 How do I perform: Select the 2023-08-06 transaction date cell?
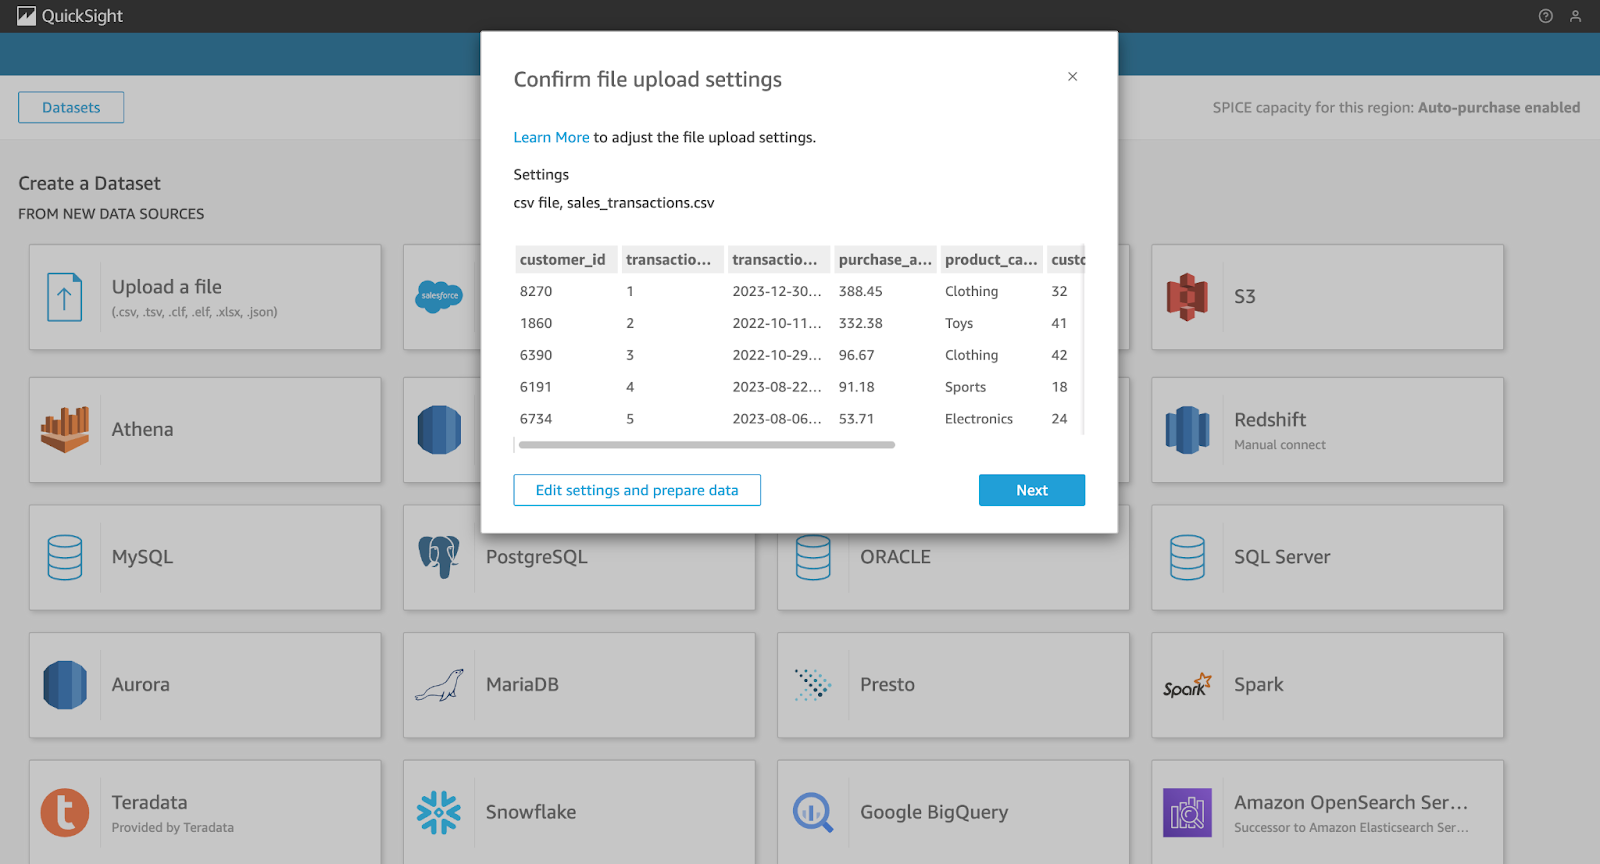coord(777,420)
